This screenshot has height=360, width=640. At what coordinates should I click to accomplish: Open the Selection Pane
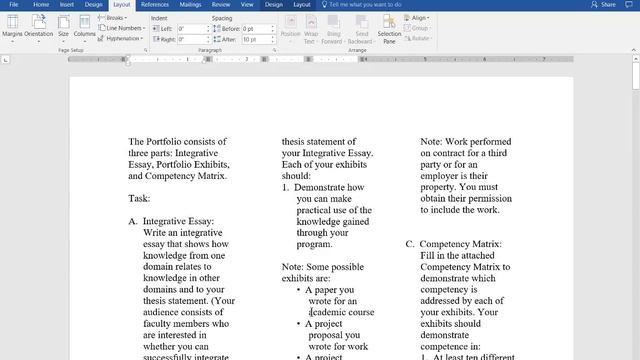coord(389,29)
